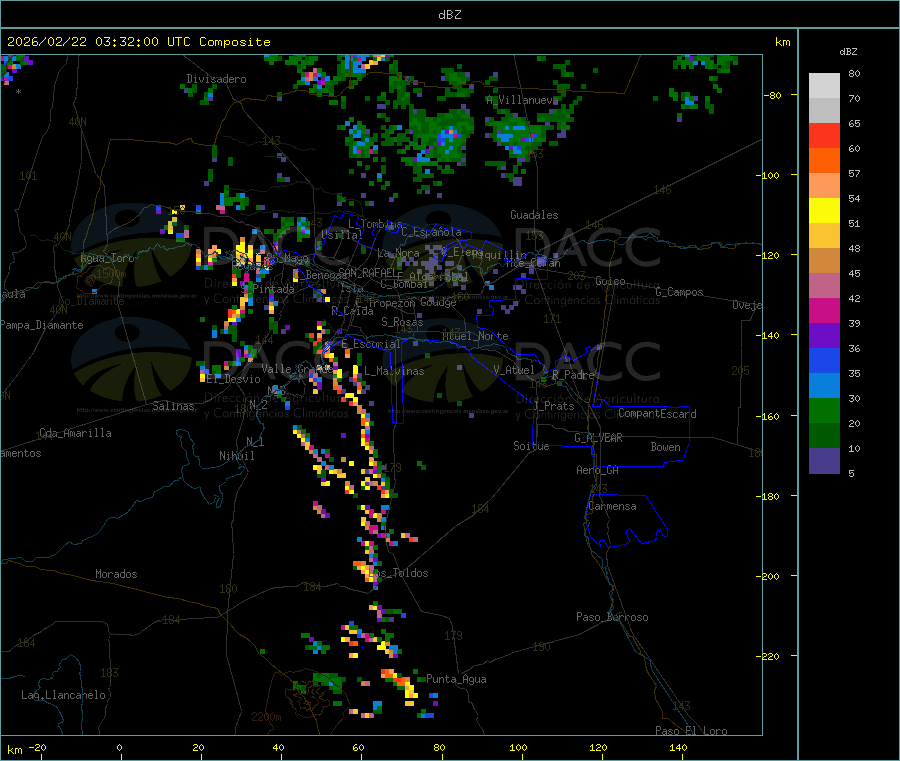The height and width of the screenshot is (761, 900).
Task: Click the purple swatch between 39 and 36
Action: tap(824, 336)
